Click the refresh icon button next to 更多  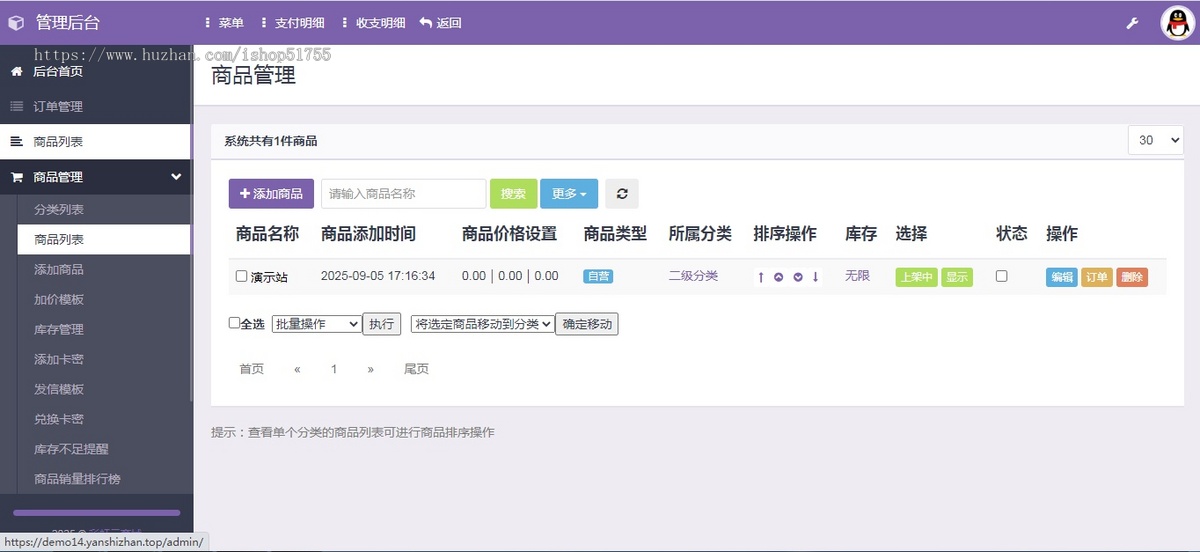point(622,194)
